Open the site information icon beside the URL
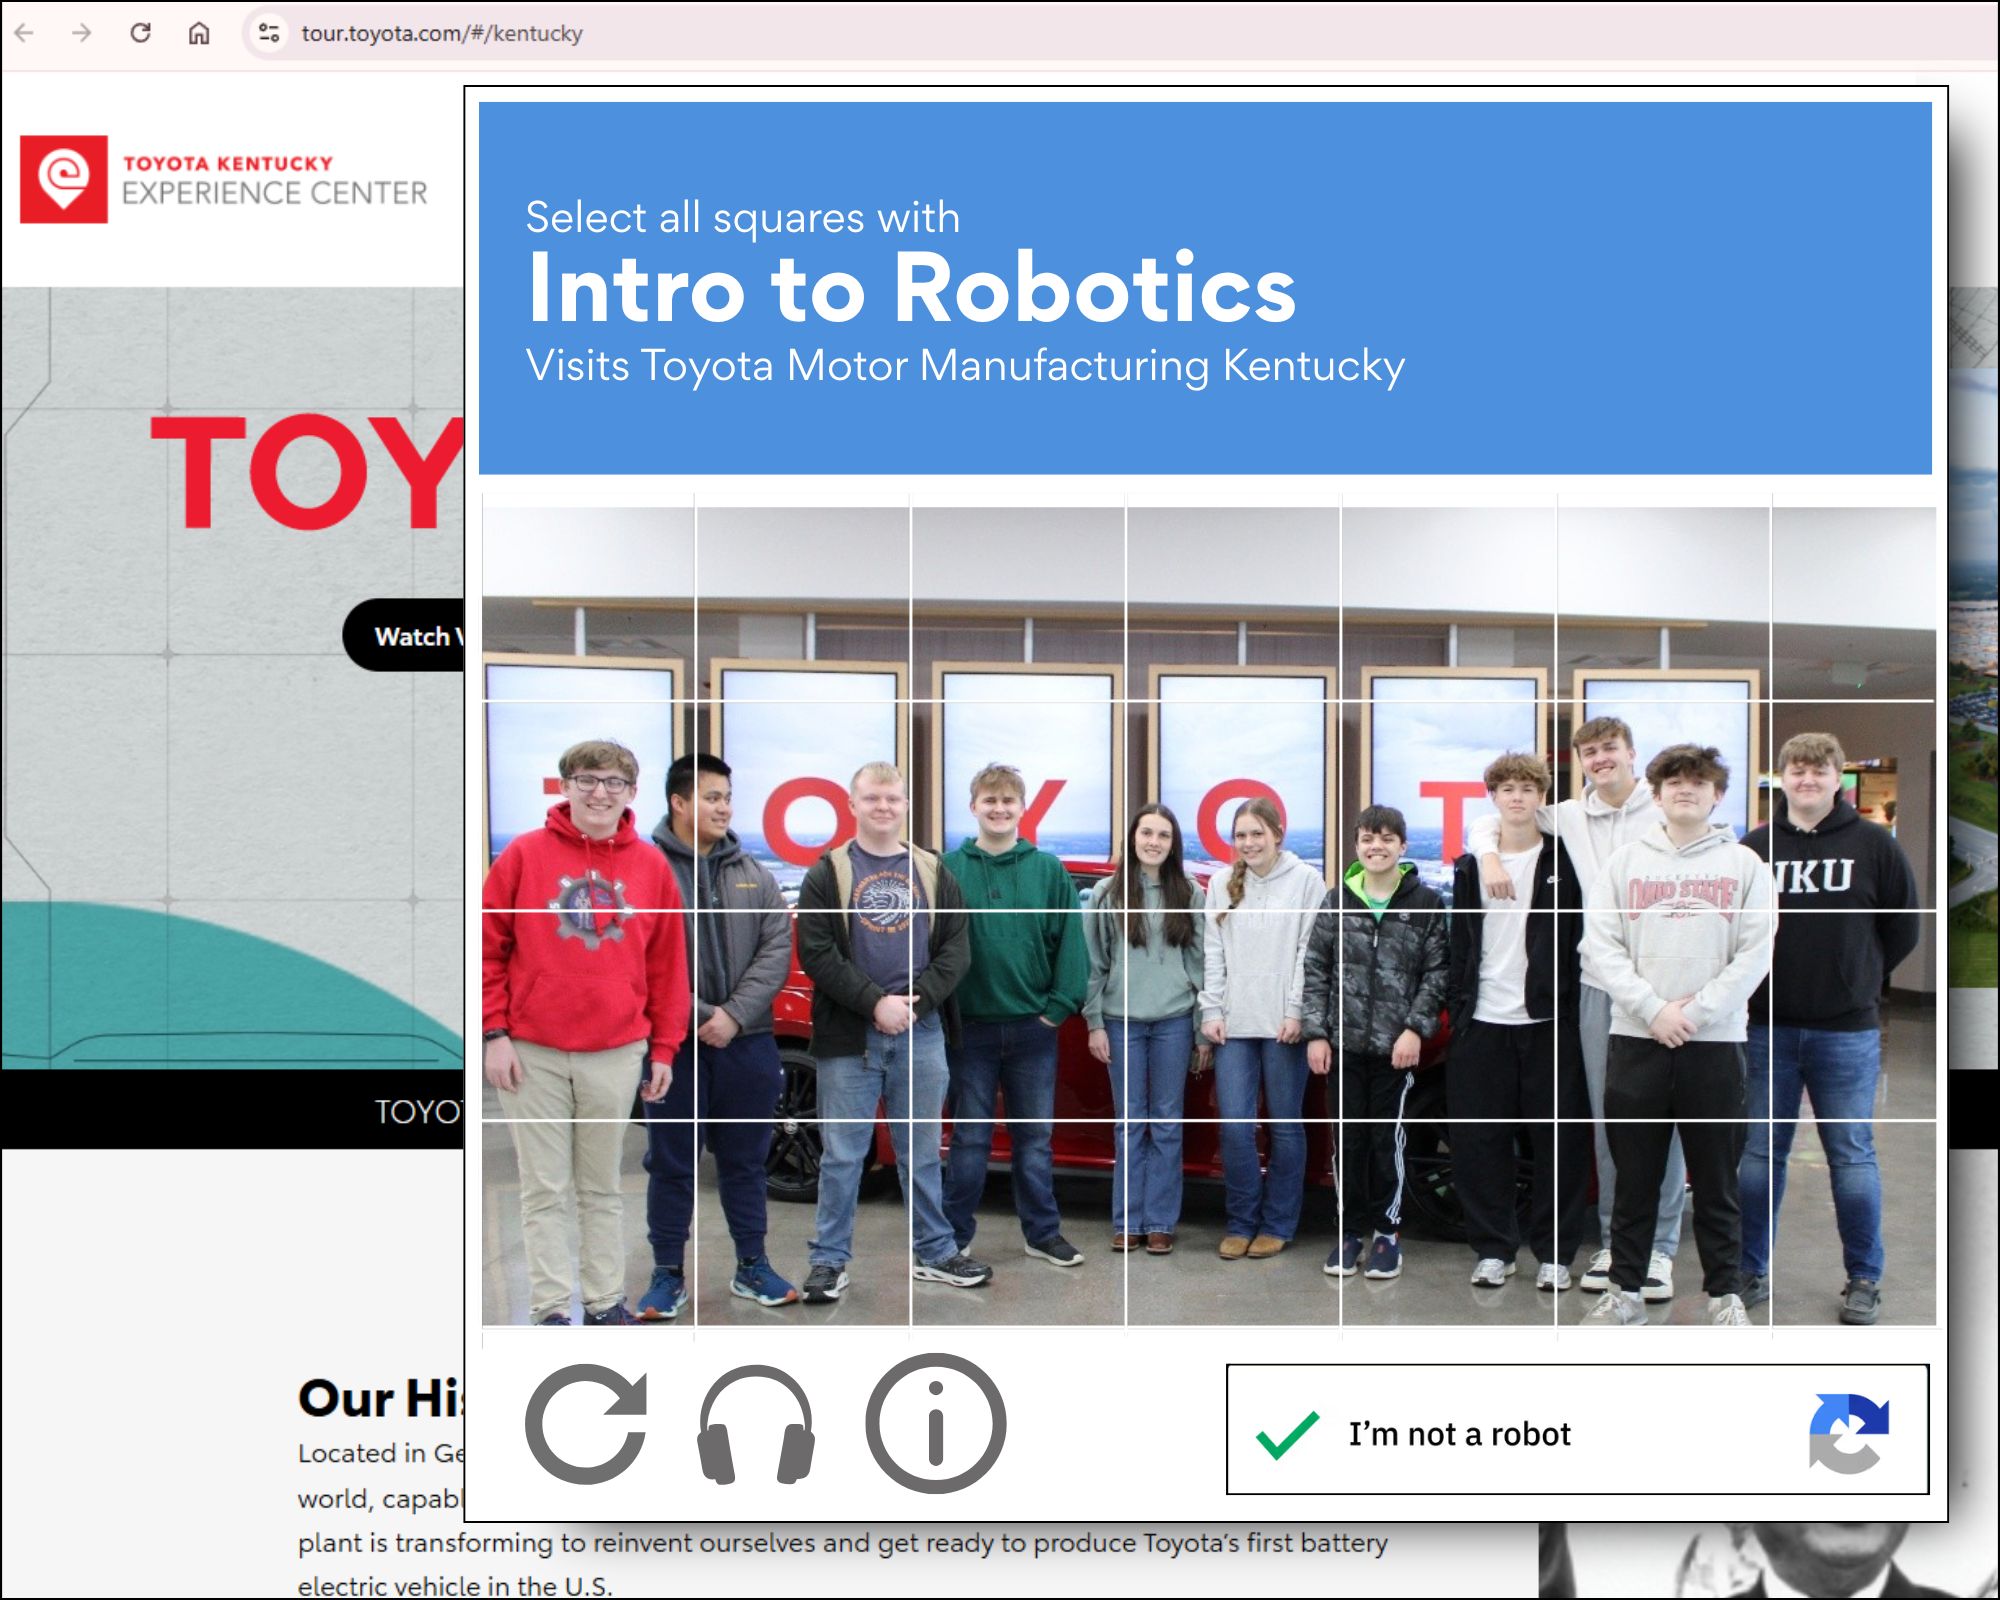 click(269, 33)
